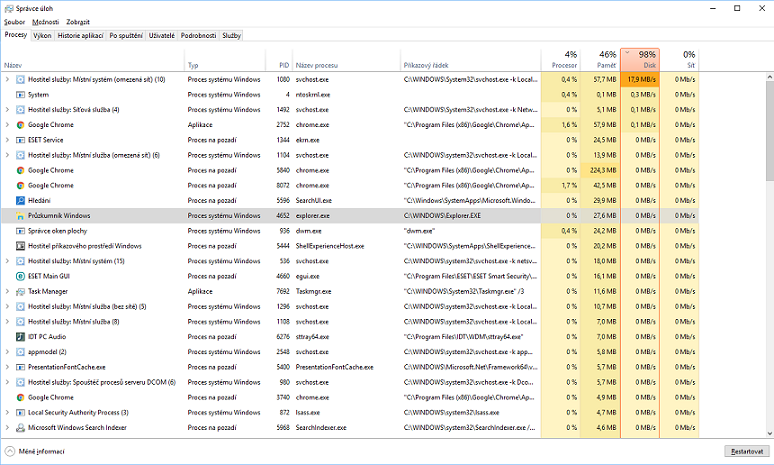
Task: Switch to the Výkon tab
Action: tap(42, 35)
